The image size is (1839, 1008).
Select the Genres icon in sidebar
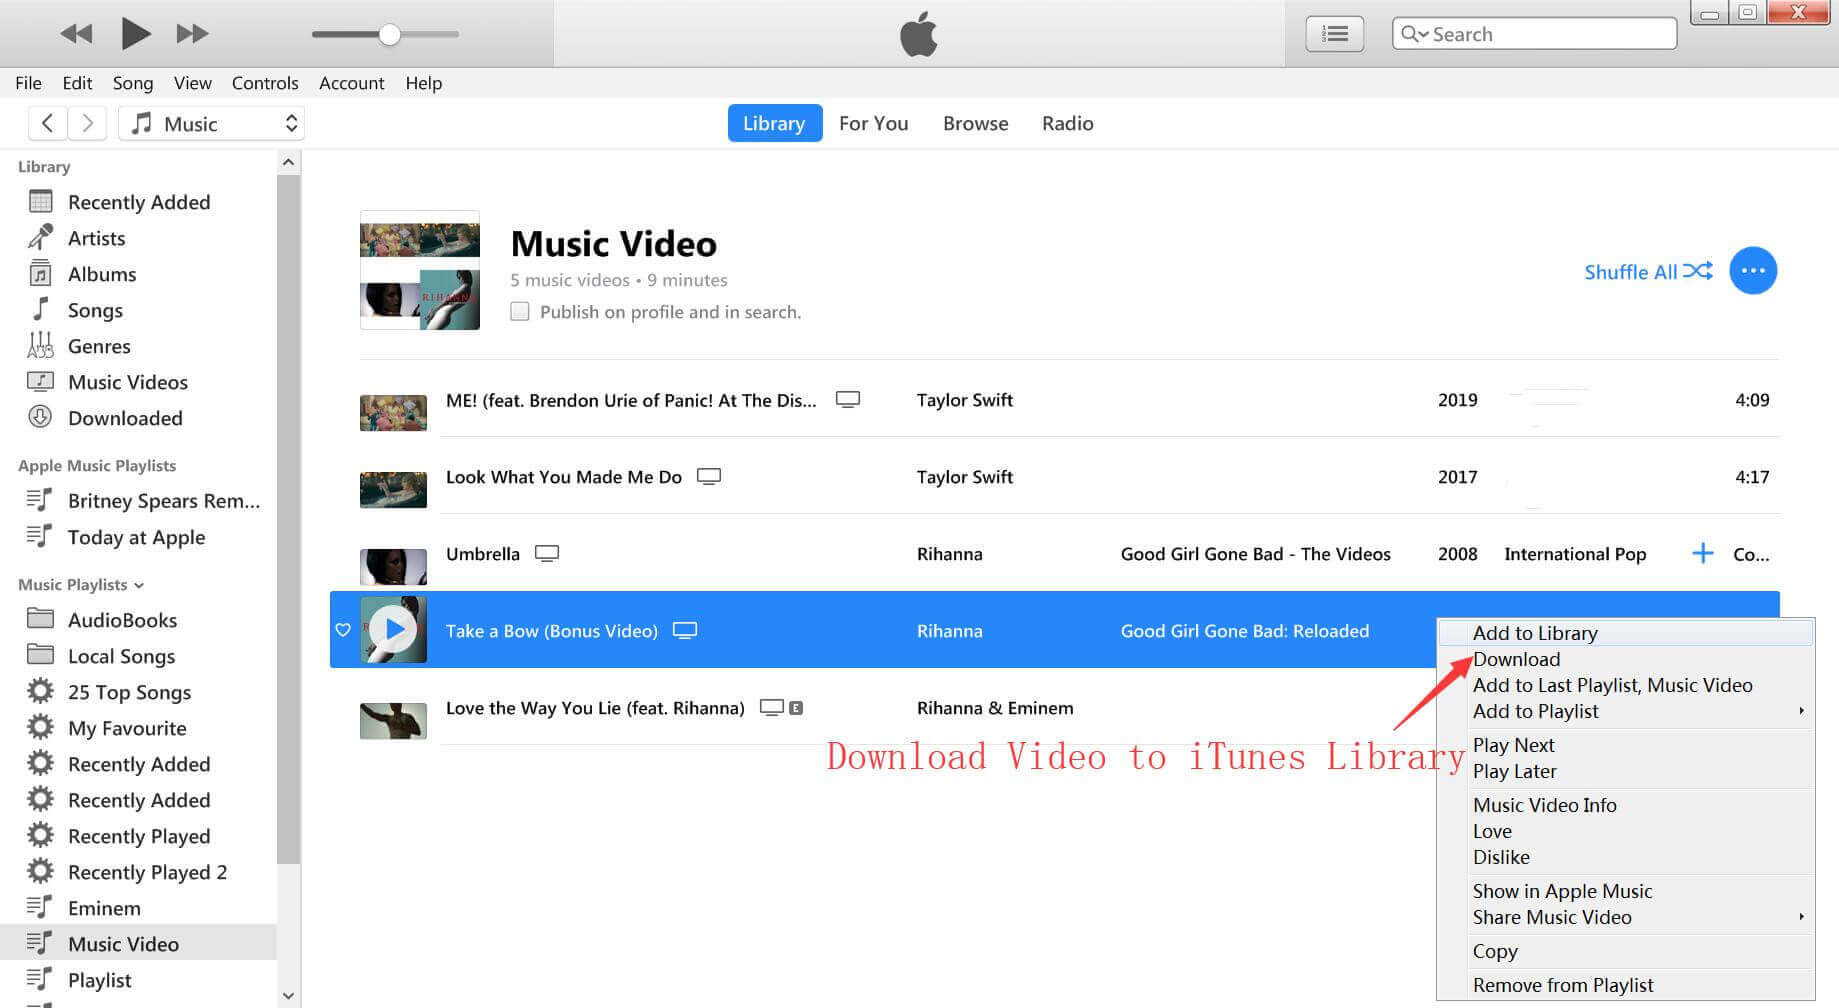pos(40,345)
